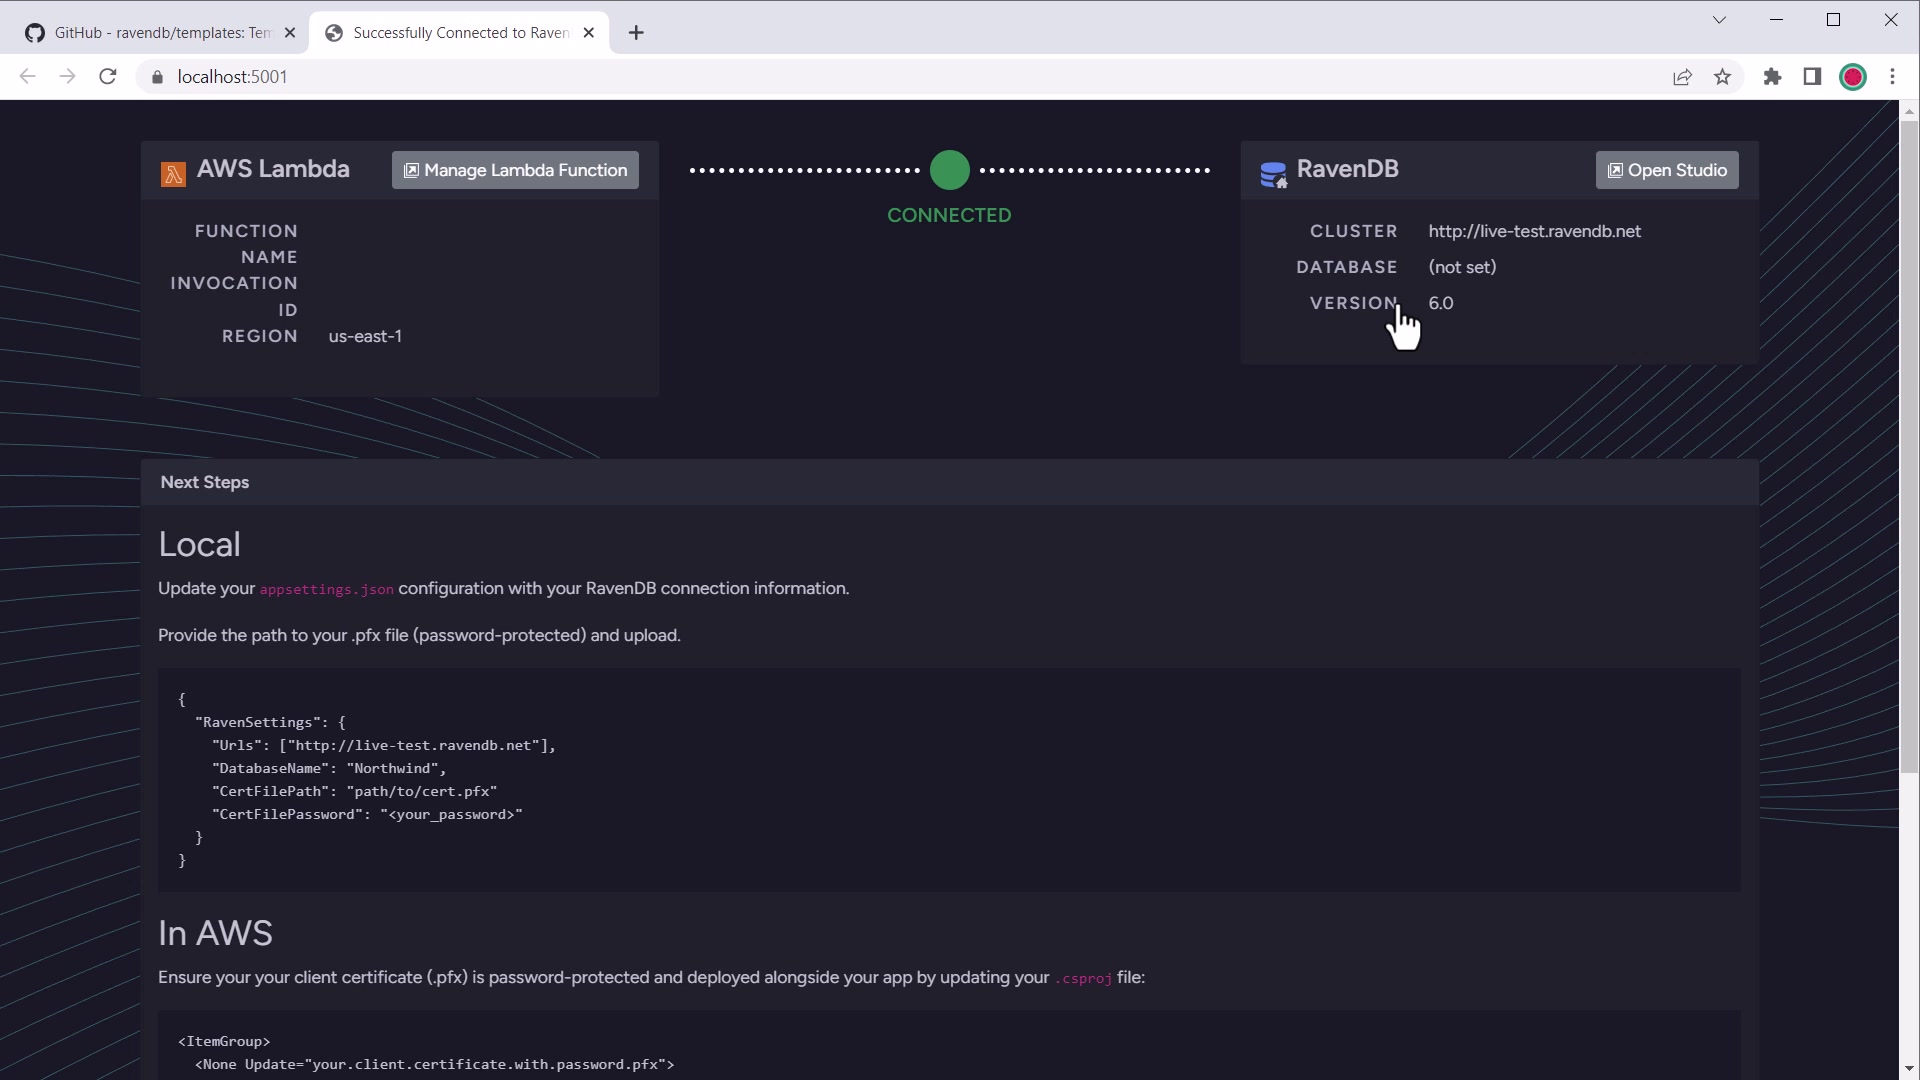Close the GitHub ravendb/templates tab

(290, 33)
